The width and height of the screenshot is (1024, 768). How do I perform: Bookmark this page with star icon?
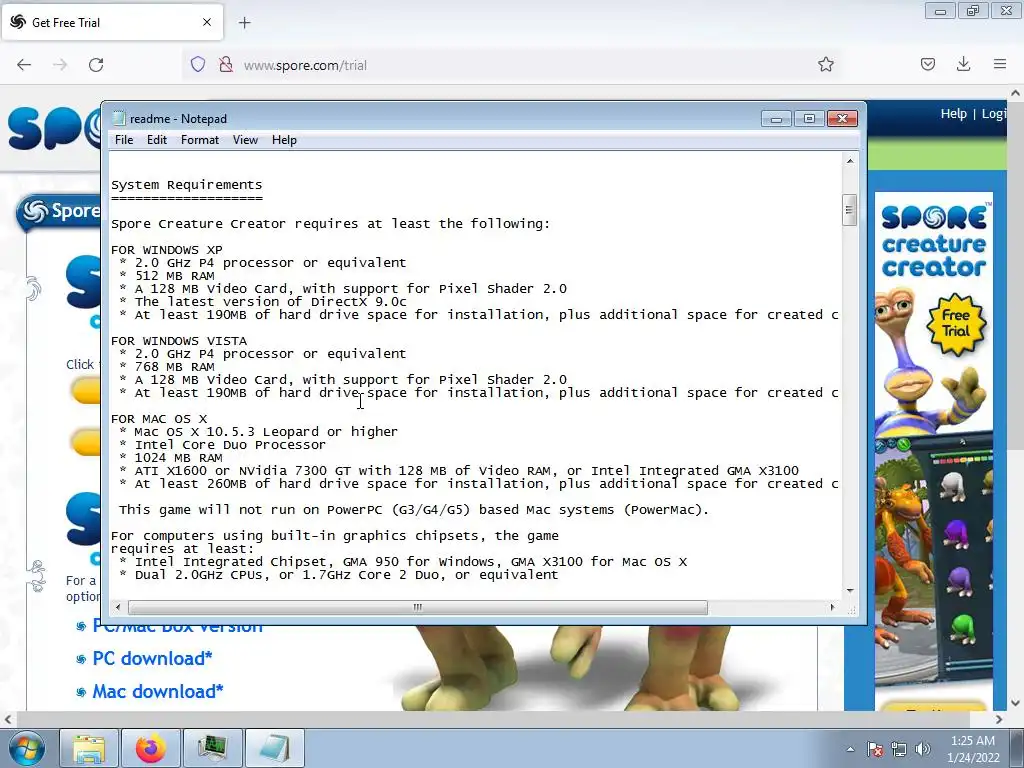[x=825, y=64]
